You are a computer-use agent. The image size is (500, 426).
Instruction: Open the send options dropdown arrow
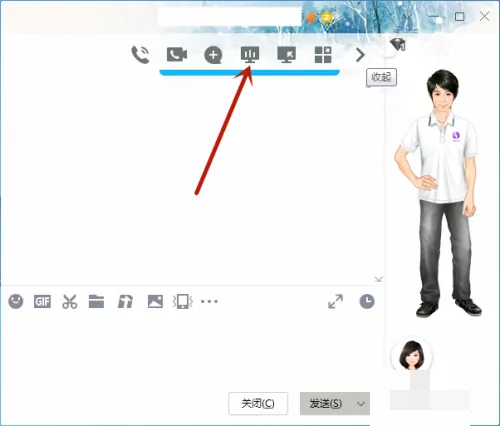point(361,404)
